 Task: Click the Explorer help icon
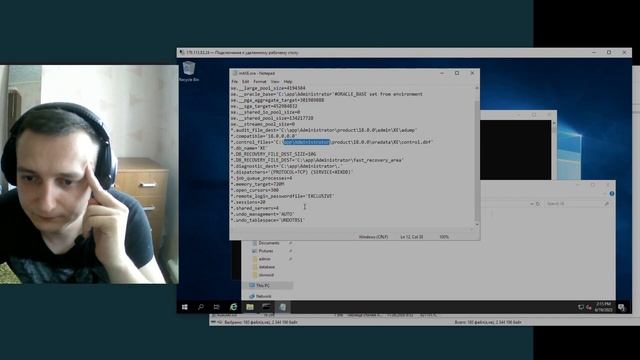pyautogui.click(x=611, y=193)
